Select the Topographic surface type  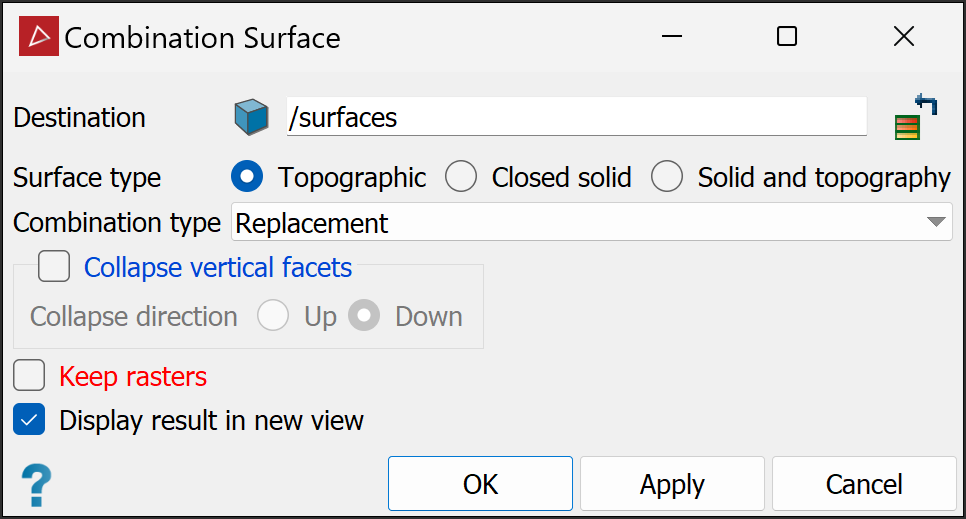tap(247, 177)
